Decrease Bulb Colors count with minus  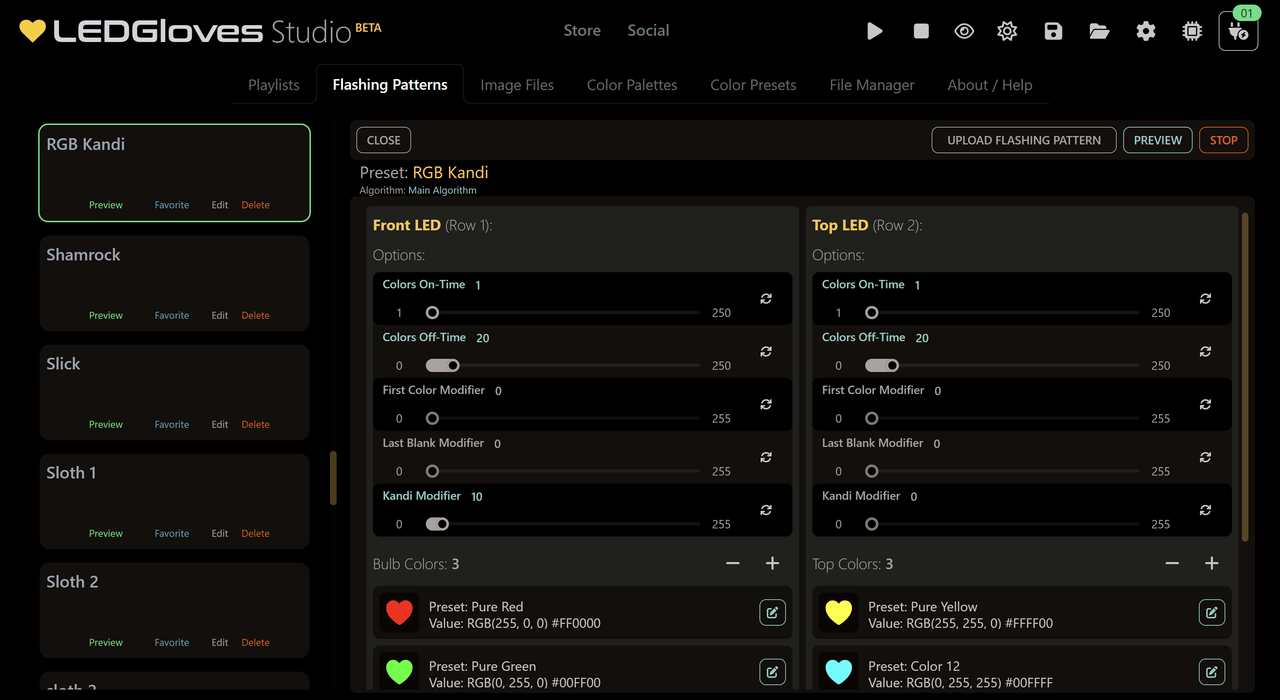(x=733, y=564)
